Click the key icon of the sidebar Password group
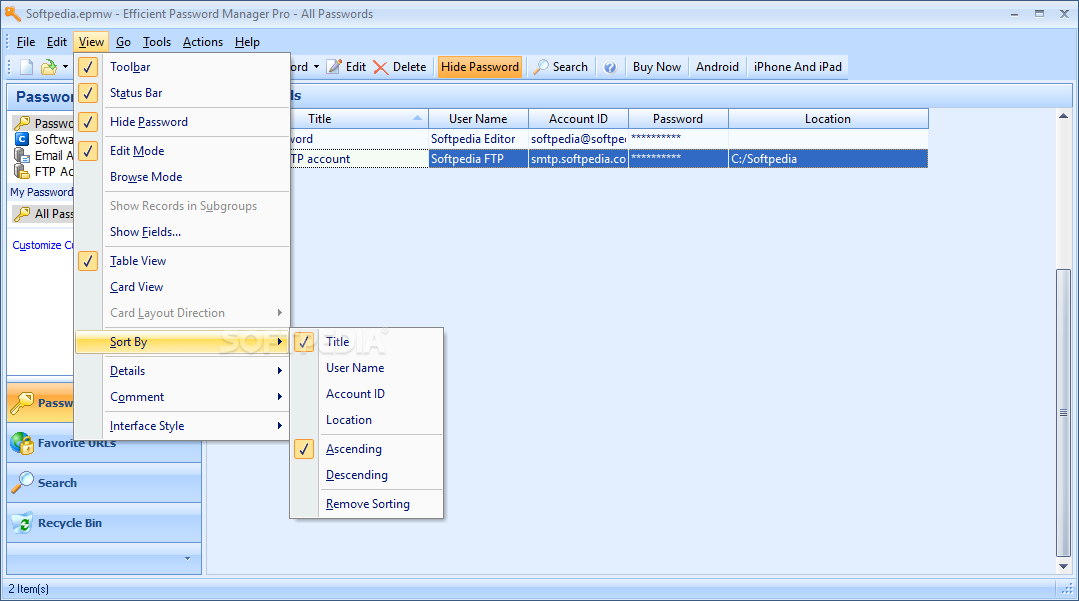 (x=22, y=123)
